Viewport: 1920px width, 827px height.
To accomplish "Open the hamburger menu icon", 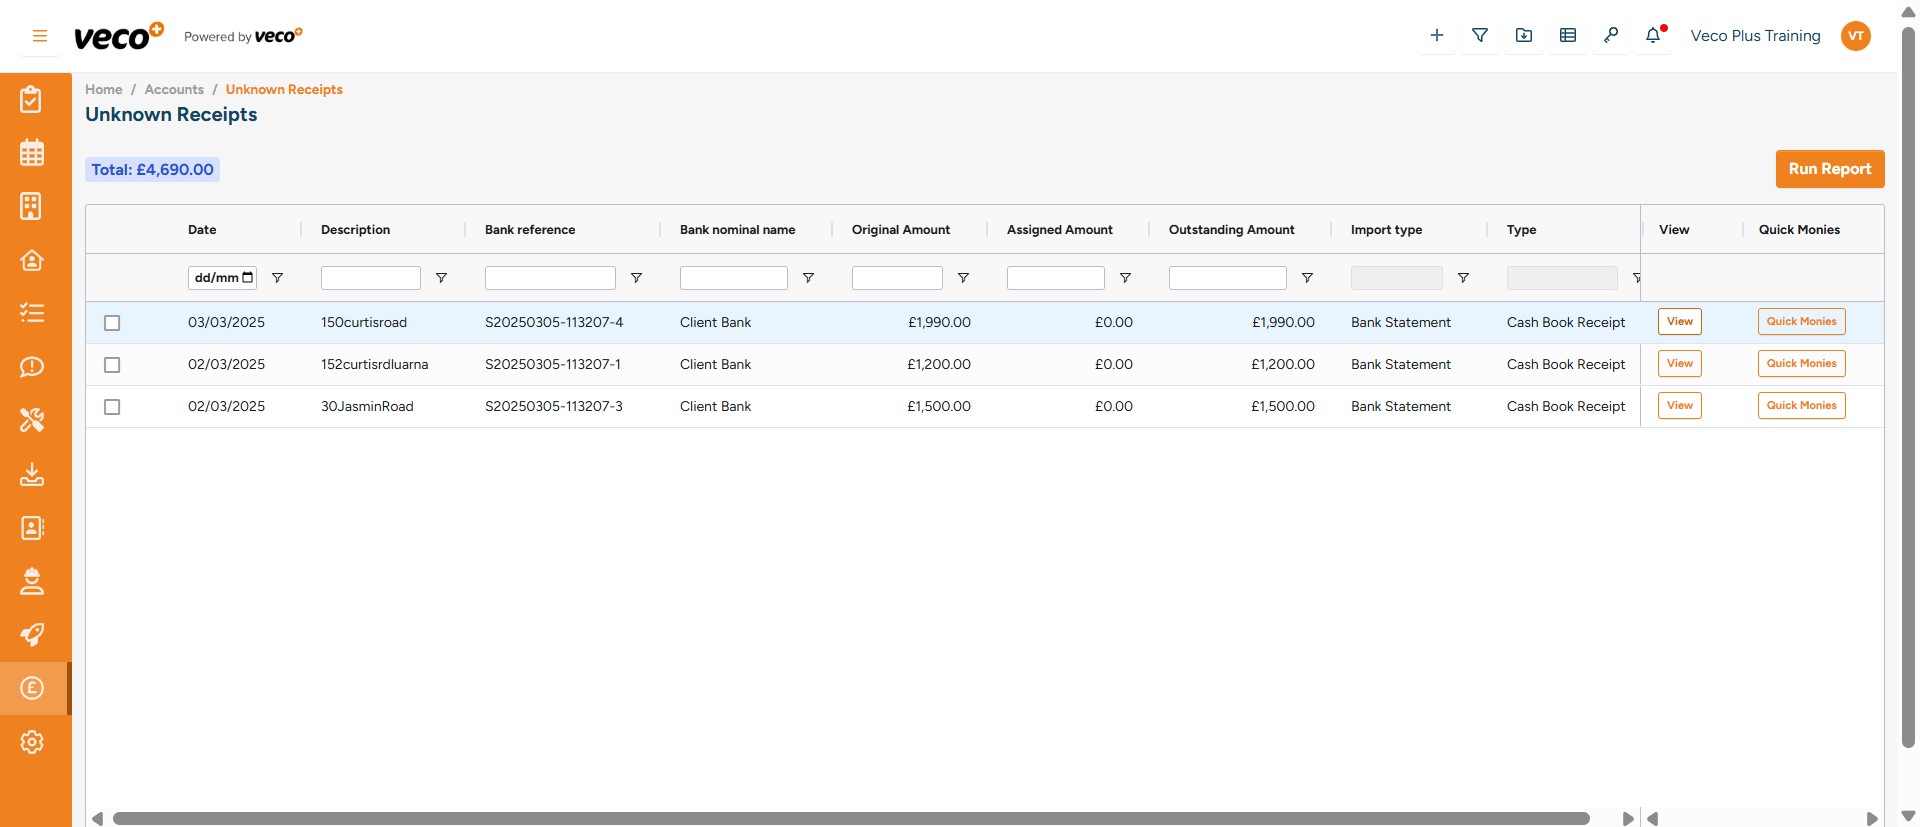I will [40, 36].
